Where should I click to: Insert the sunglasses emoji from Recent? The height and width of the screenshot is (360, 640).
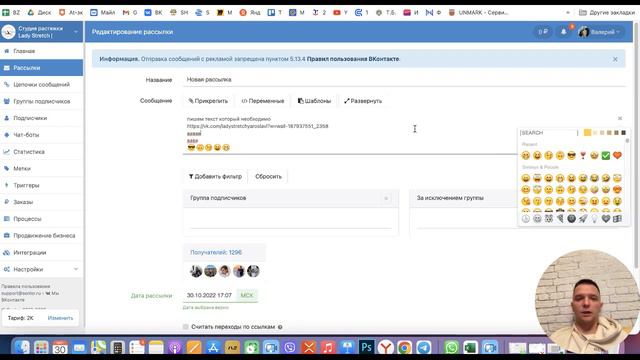tap(571, 156)
